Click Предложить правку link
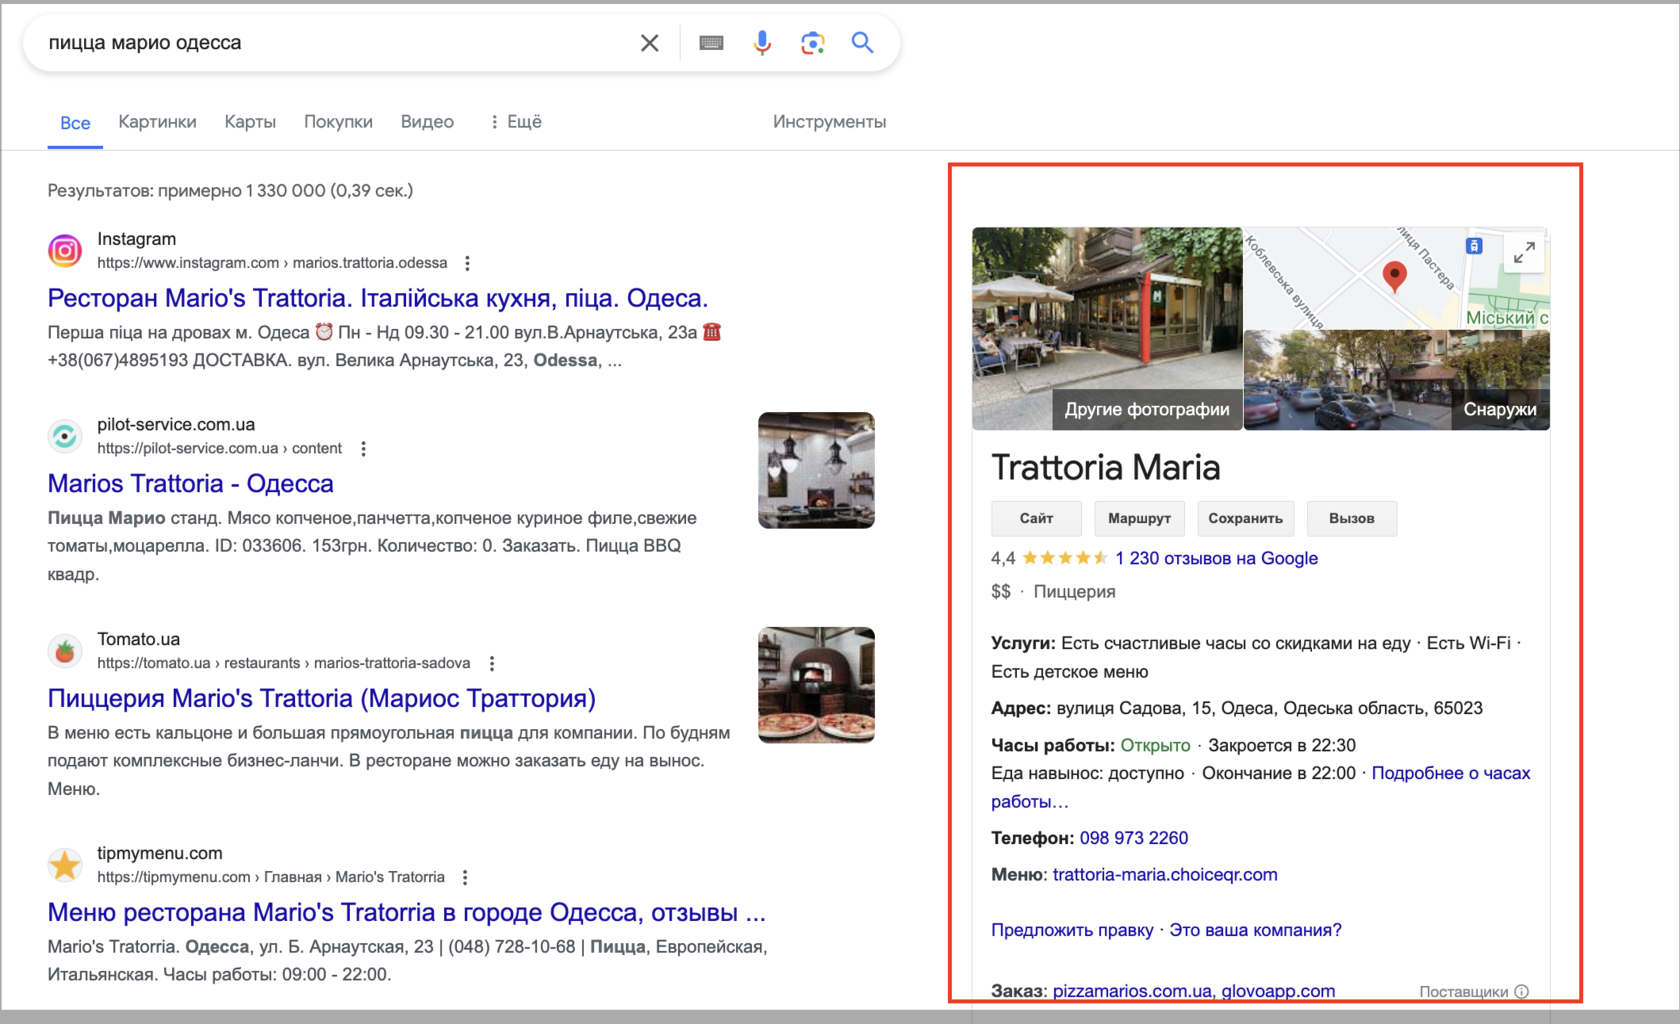 (x=1072, y=930)
